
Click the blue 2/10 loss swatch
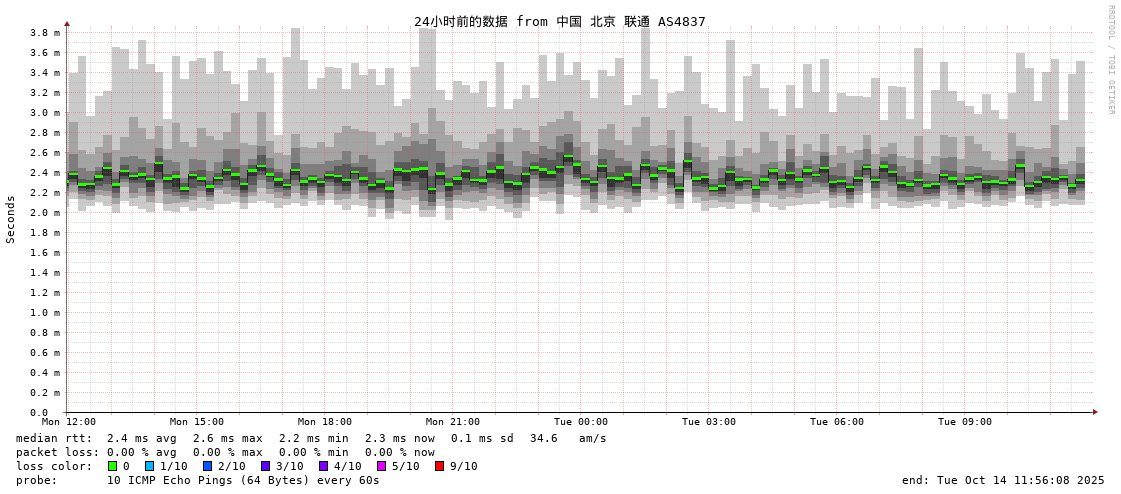pyautogui.click(x=207, y=466)
